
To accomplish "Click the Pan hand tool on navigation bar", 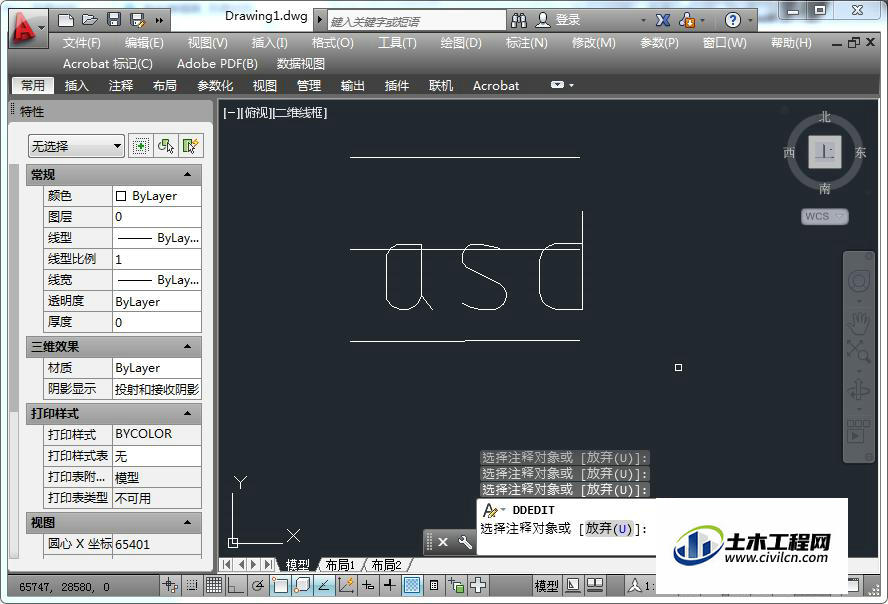I will coord(859,322).
